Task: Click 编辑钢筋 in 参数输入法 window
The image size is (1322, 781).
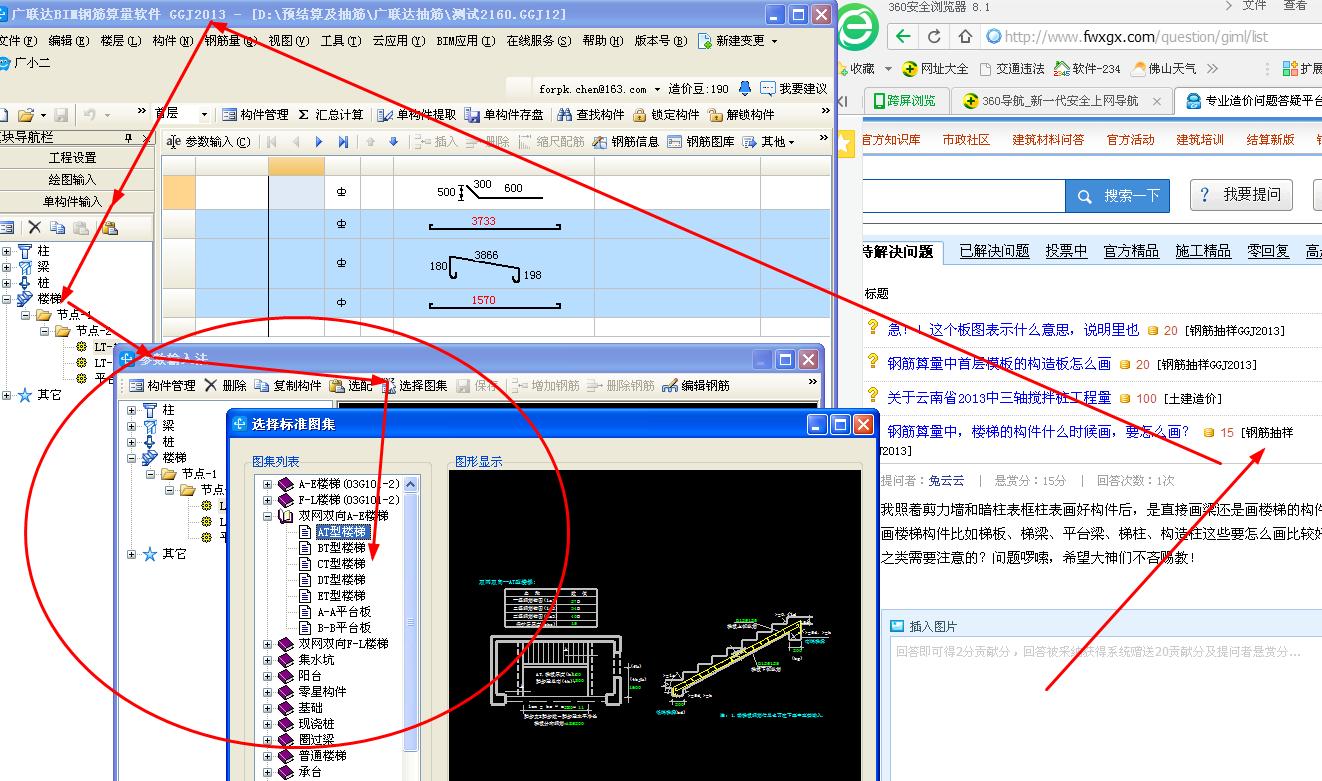Action: coord(696,386)
